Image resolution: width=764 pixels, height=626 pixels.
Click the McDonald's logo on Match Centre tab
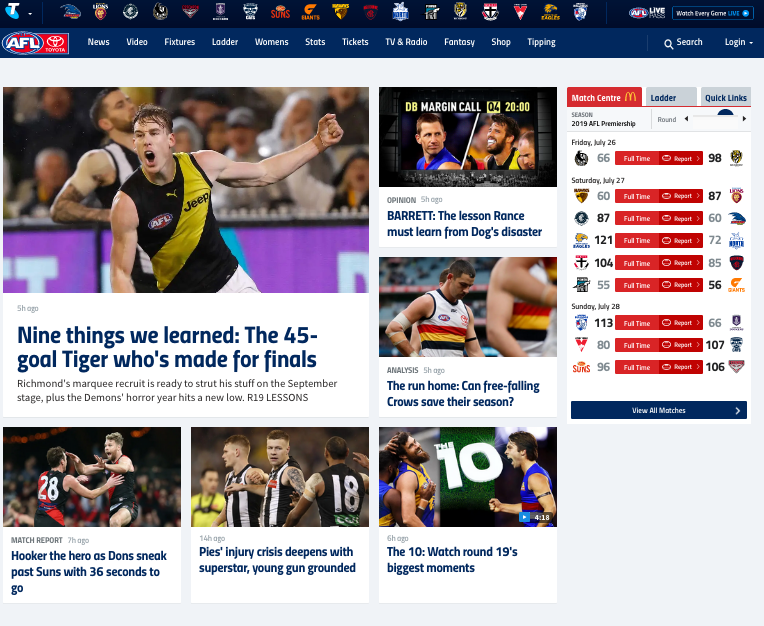(630, 97)
